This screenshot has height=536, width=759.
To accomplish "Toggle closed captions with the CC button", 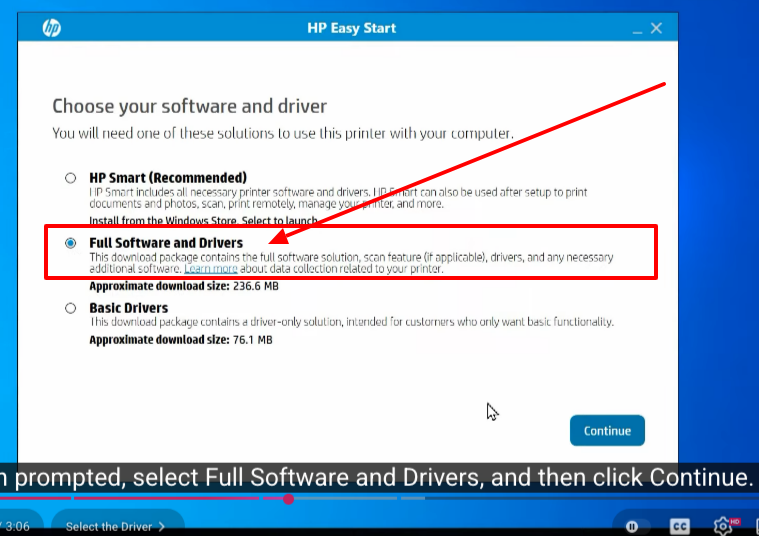I will [679, 526].
